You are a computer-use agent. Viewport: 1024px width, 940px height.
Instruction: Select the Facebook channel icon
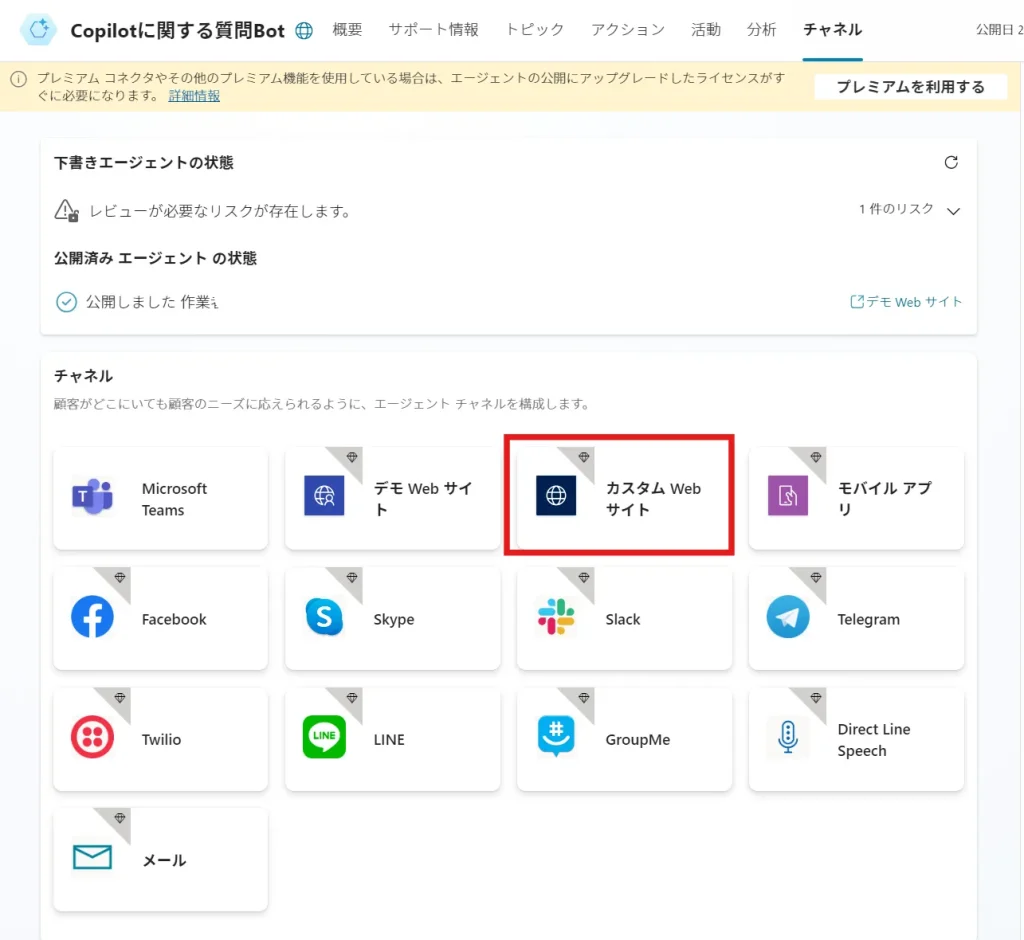[x=92, y=618]
